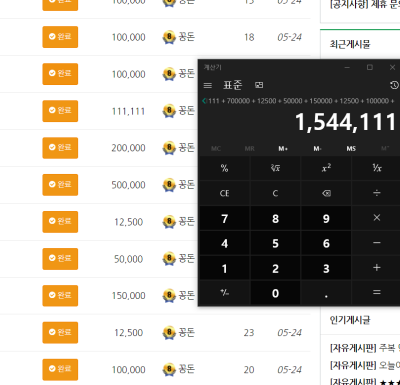The width and height of the screenshot is (400, 385).
Task: Open the 자유게시판 오늘 post link
Action: (x=365, y=365)
